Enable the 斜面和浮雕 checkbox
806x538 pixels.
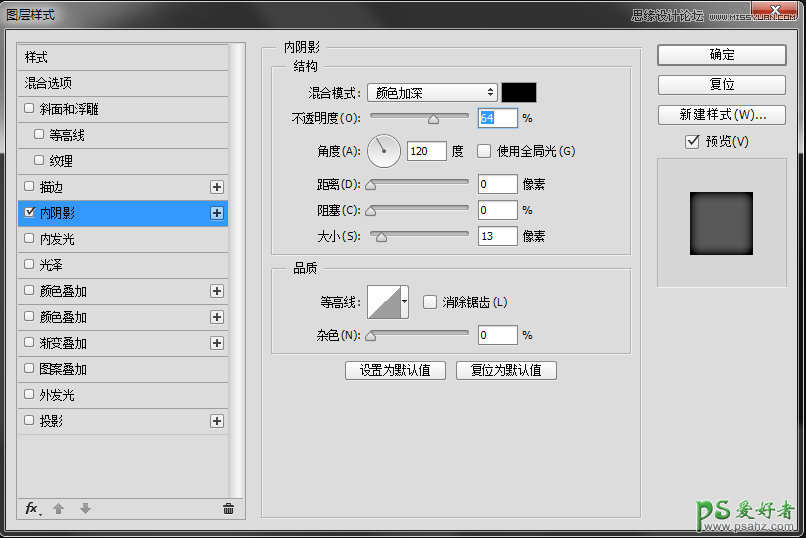click(x=29, y=109)
